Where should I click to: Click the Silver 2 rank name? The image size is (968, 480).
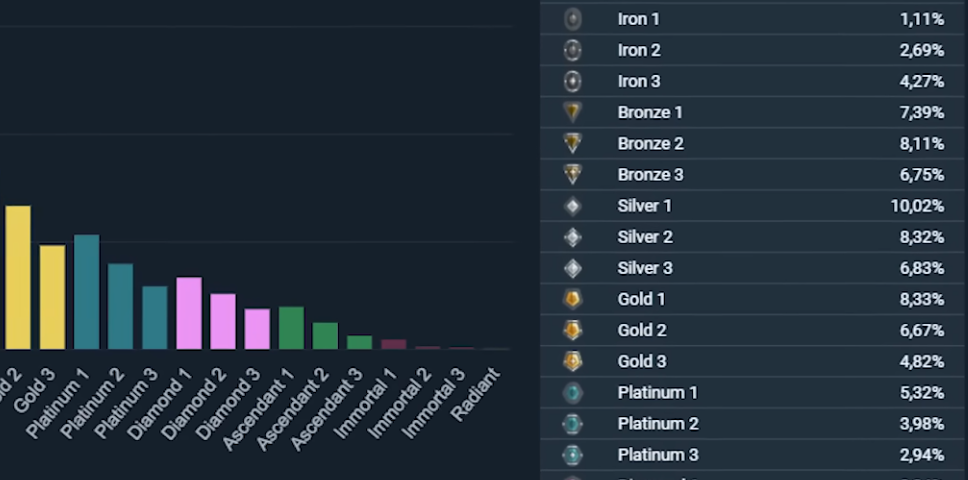[x=645, y=237]
